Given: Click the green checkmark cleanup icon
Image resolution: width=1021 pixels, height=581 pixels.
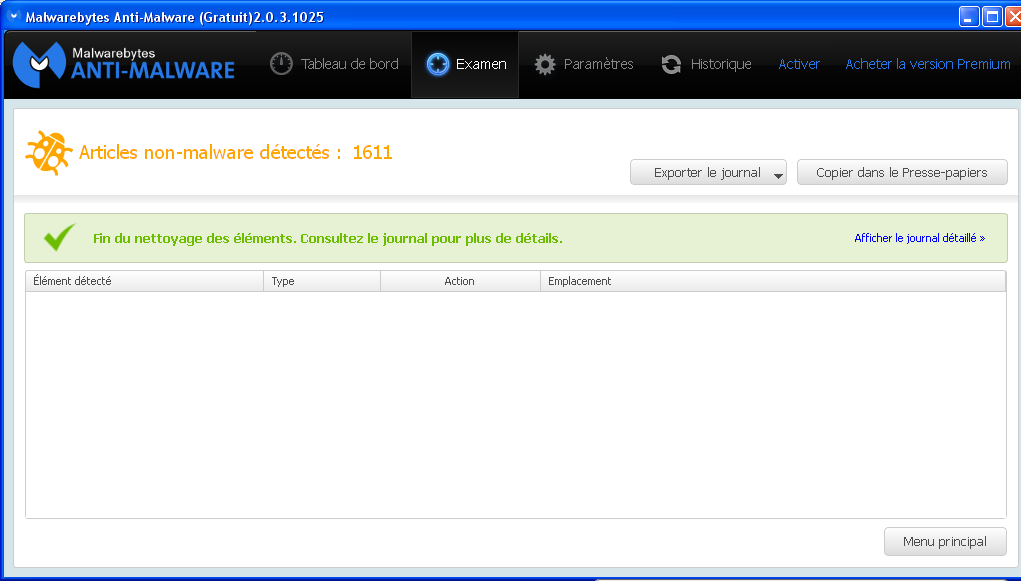Looking at the screenshot, I should (60, 238).
